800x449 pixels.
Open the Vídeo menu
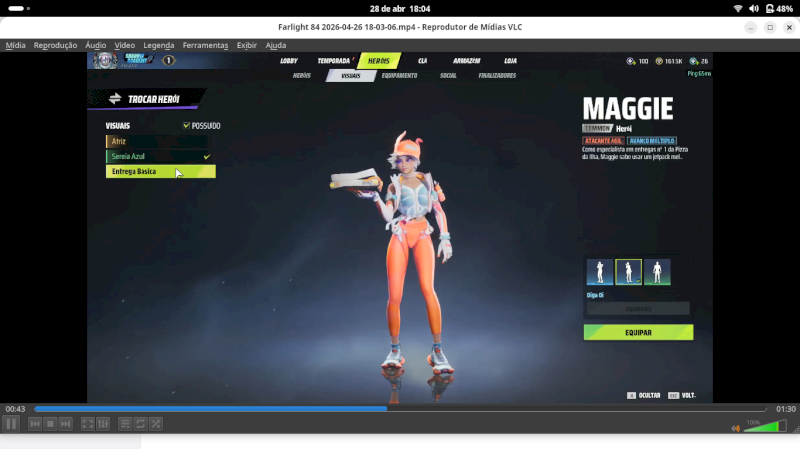(124, 45)
